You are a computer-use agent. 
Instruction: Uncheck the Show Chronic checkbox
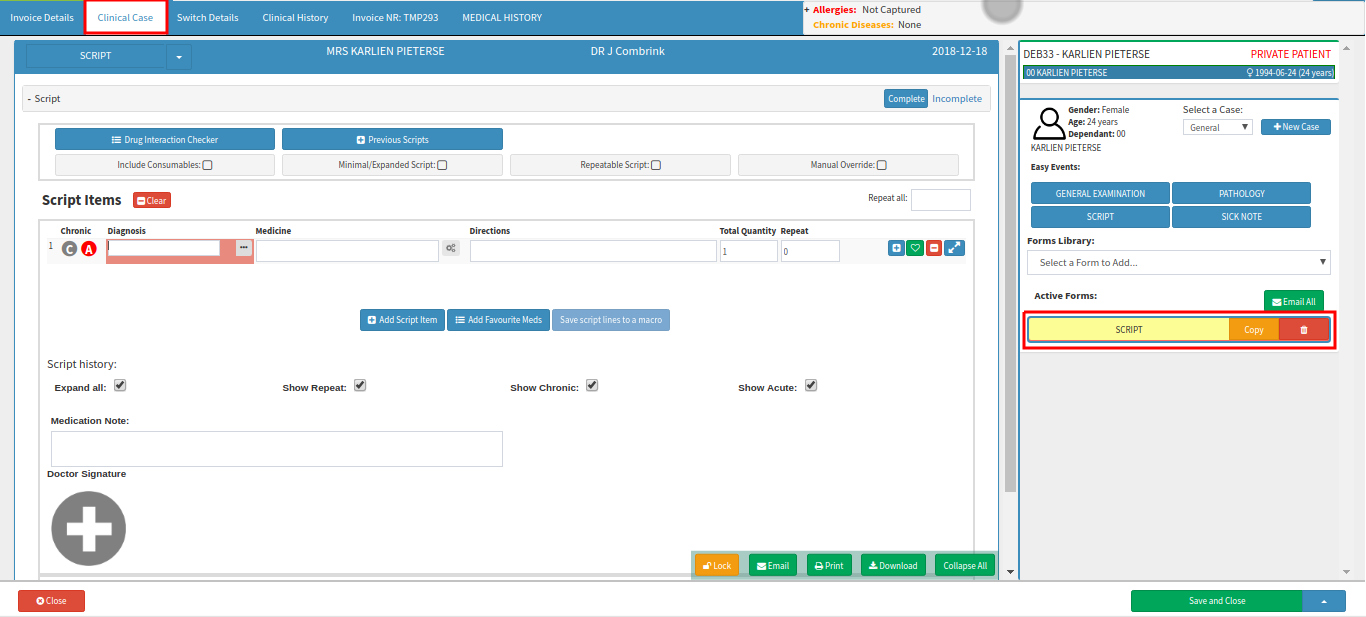(592, 386)
